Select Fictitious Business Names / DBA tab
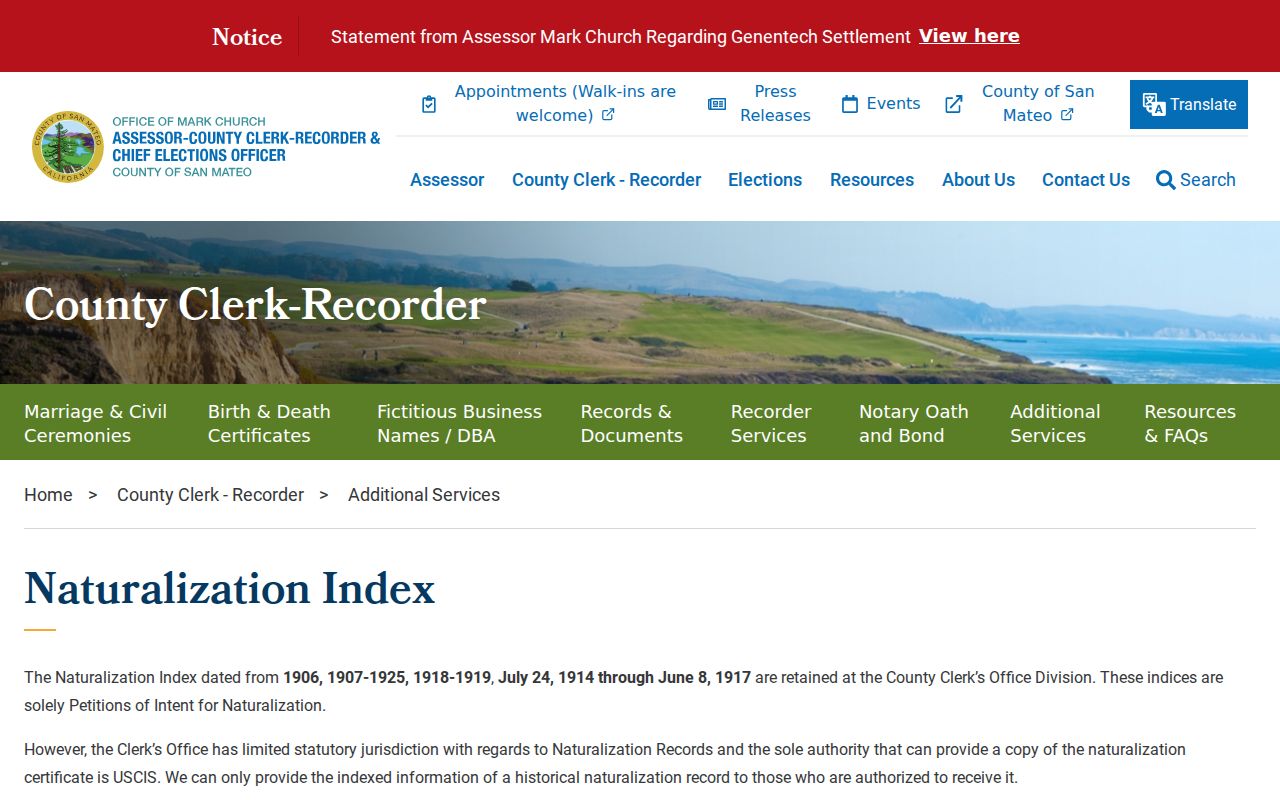 pyautogui.click(x=459, y=423)
